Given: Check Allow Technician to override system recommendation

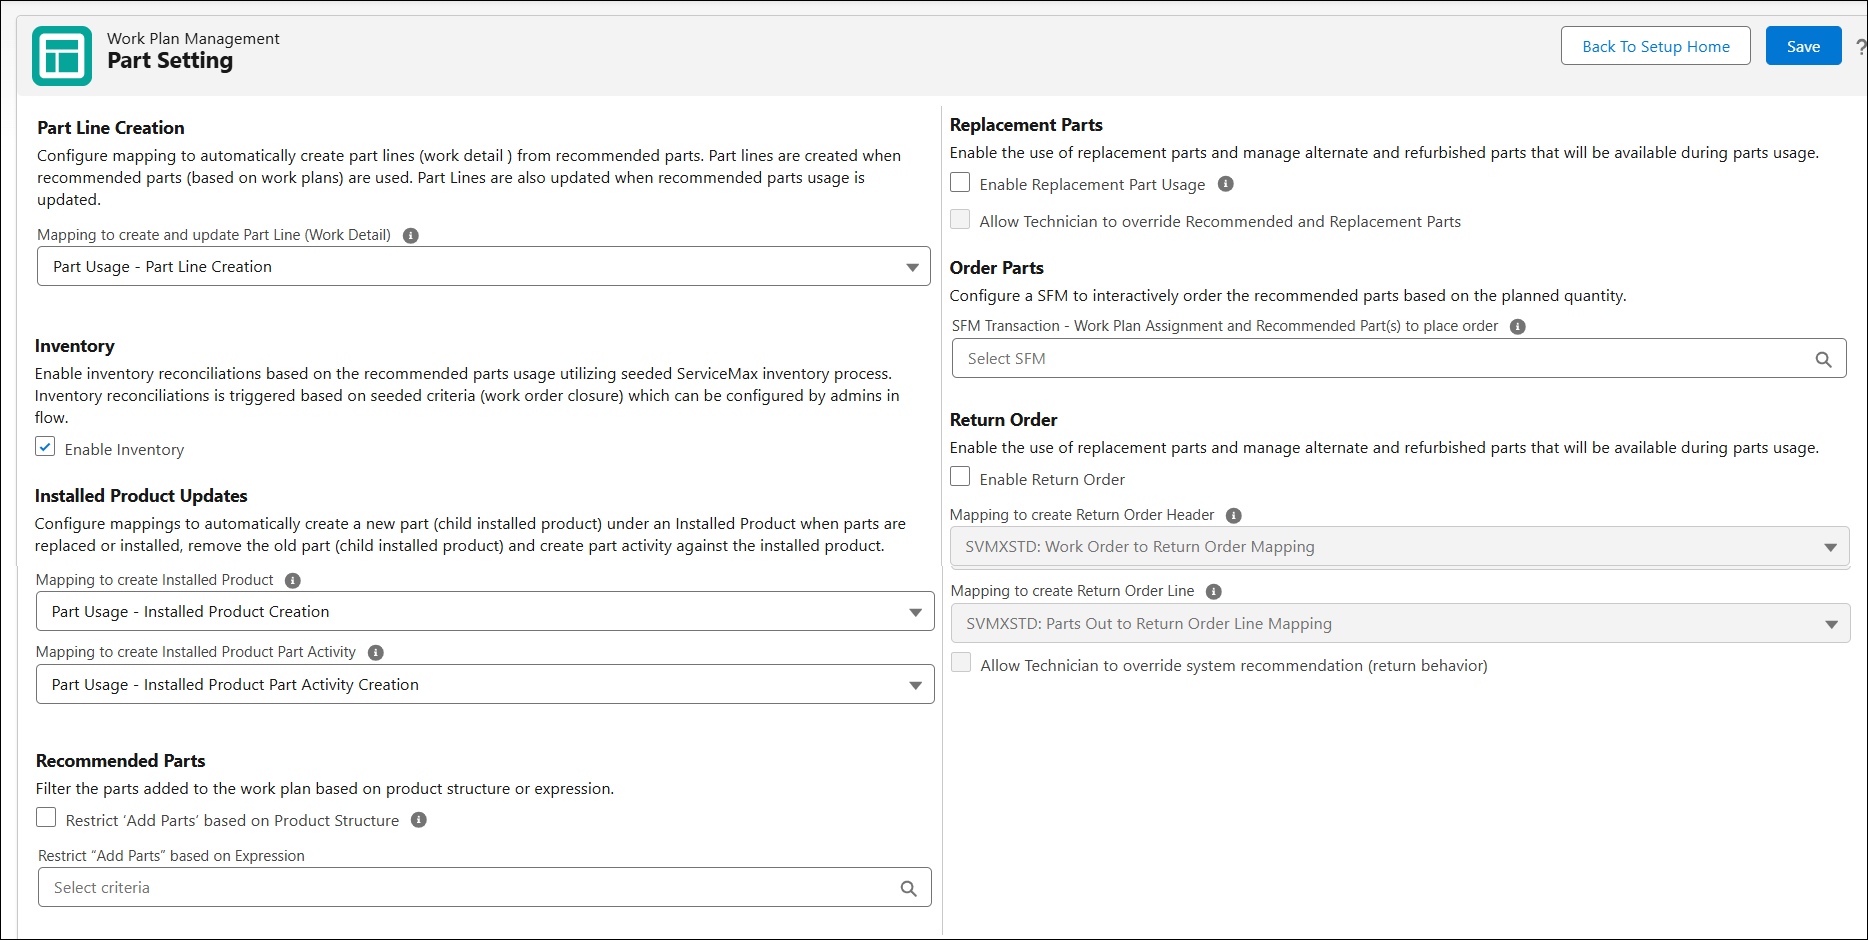Looking at the screenshot, I should click(x=961, y=663).
